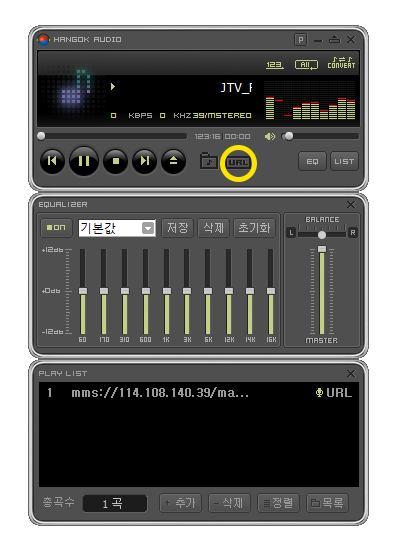This screenshot has height=546, width=395.
Task: Open the 기본값 preset dropdown
Action: coord(117,228)
